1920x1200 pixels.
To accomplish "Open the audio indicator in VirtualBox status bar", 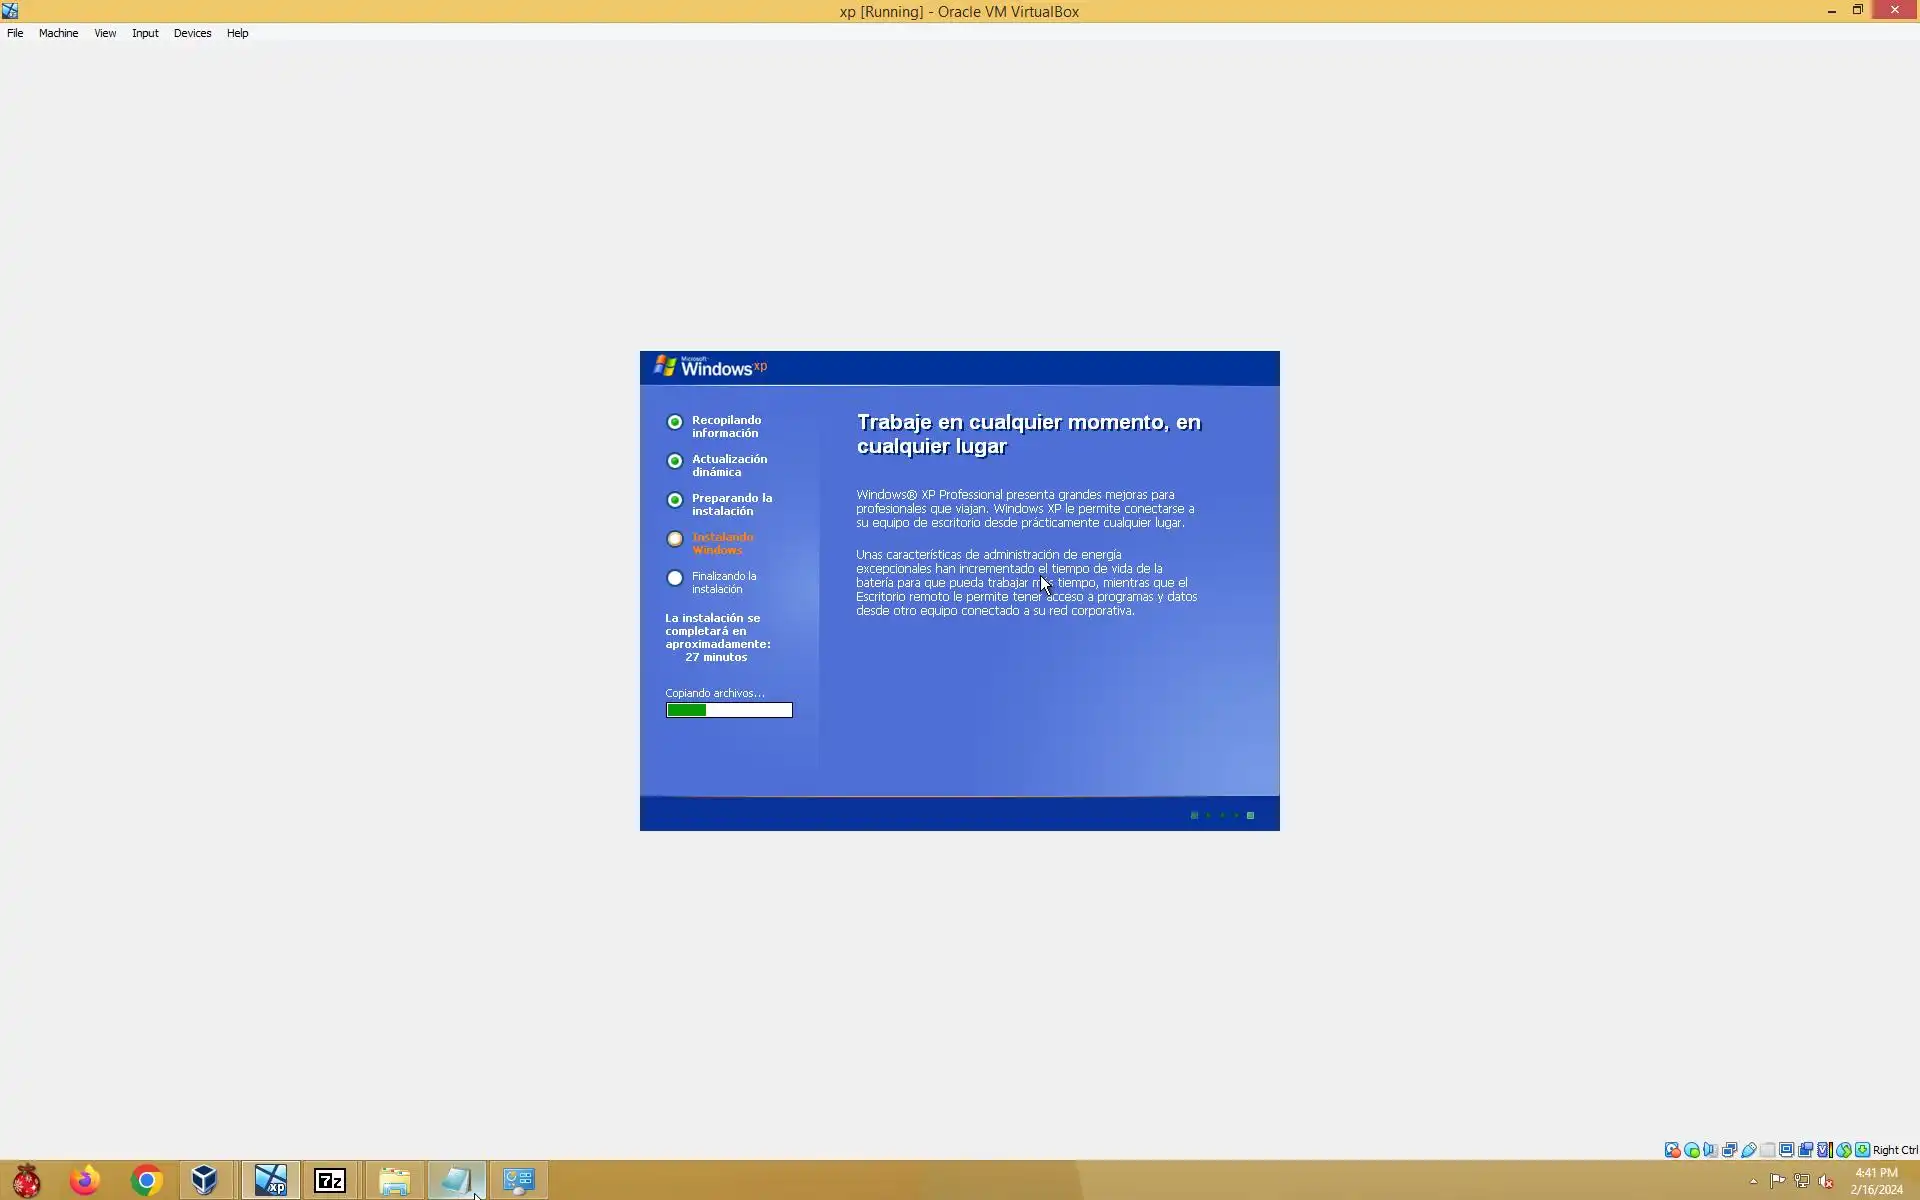I will [1710, 1150].
